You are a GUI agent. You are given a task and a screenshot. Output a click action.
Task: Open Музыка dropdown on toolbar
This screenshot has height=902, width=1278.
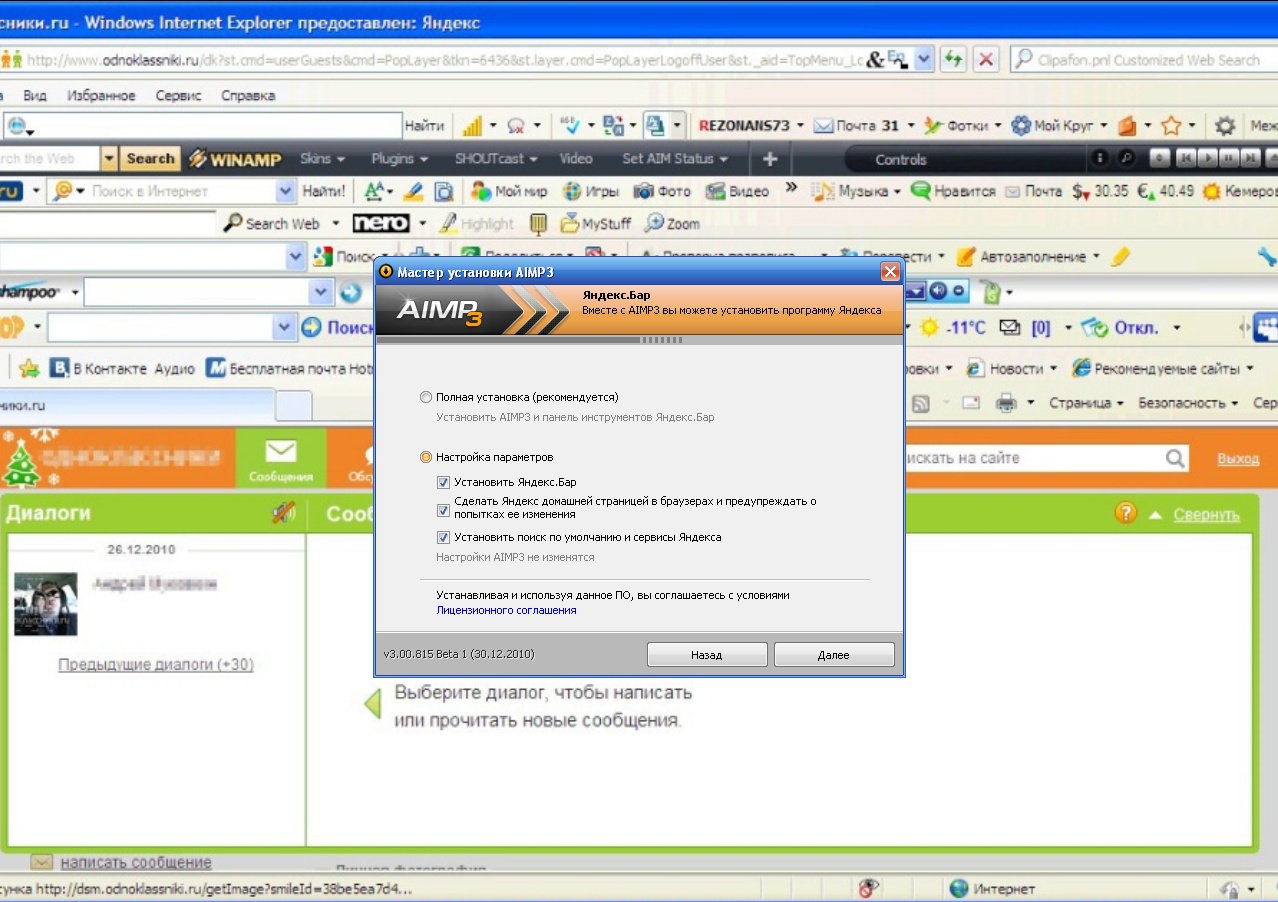(857, 191)
